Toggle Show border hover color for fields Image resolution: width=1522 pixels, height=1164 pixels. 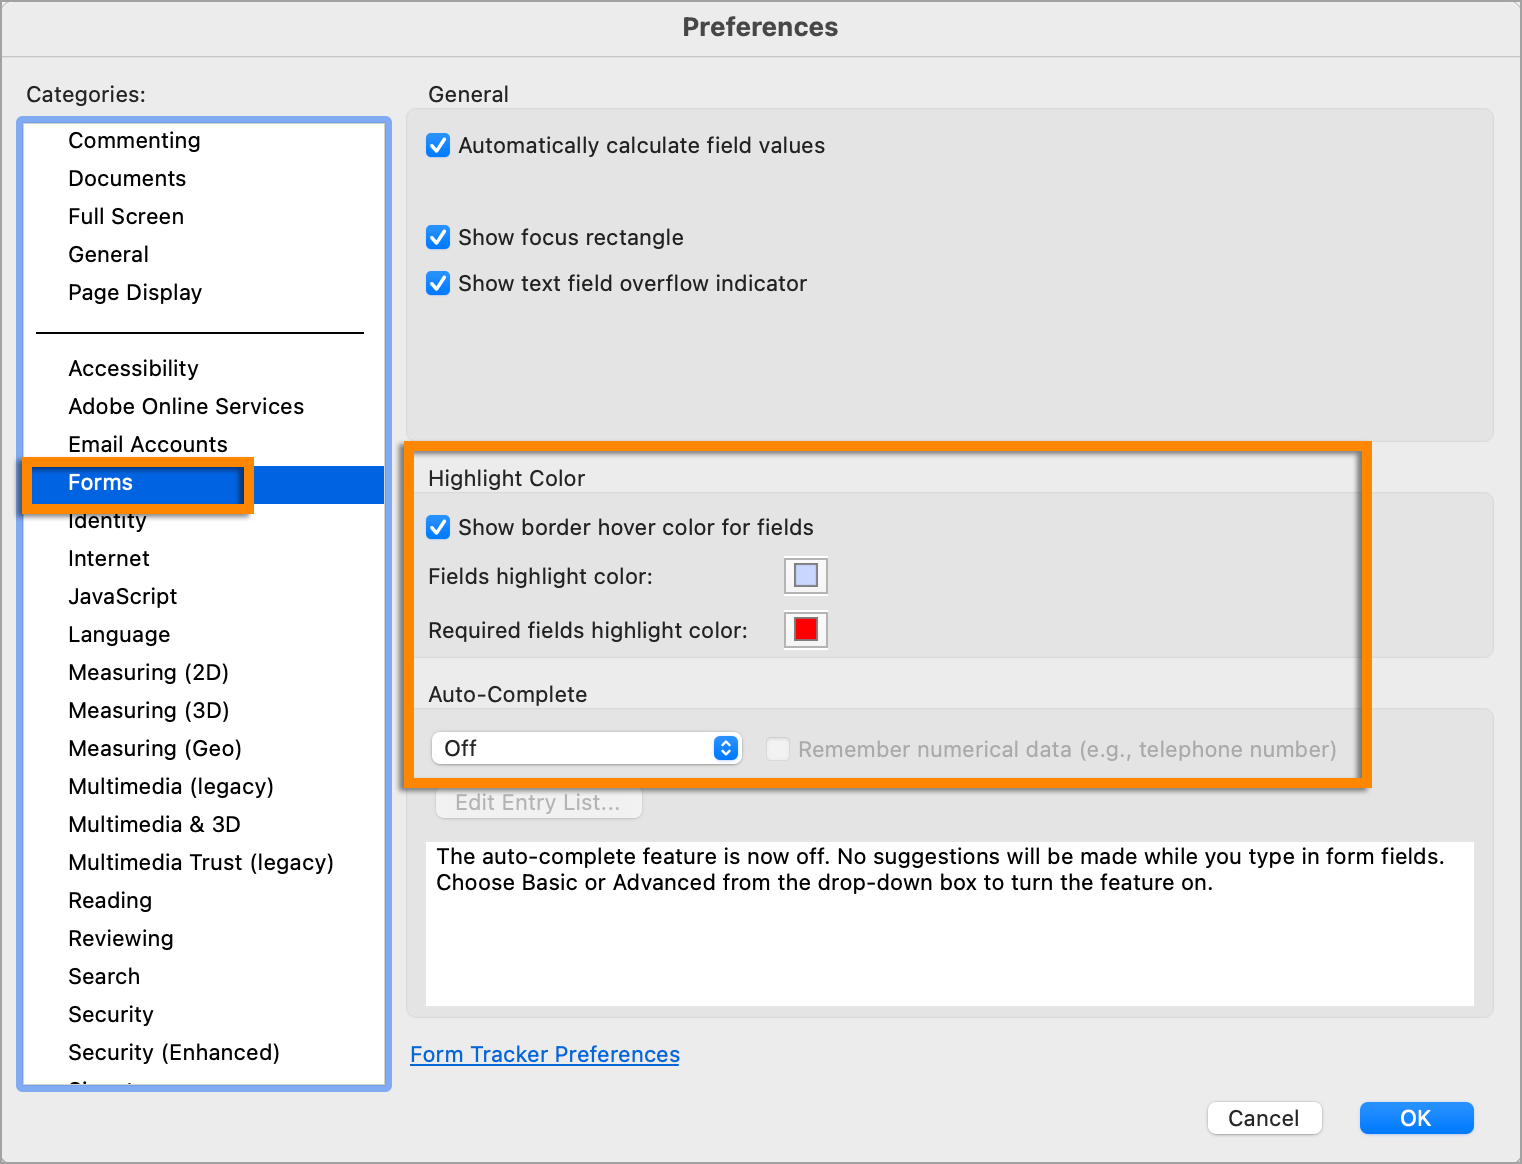438,528
